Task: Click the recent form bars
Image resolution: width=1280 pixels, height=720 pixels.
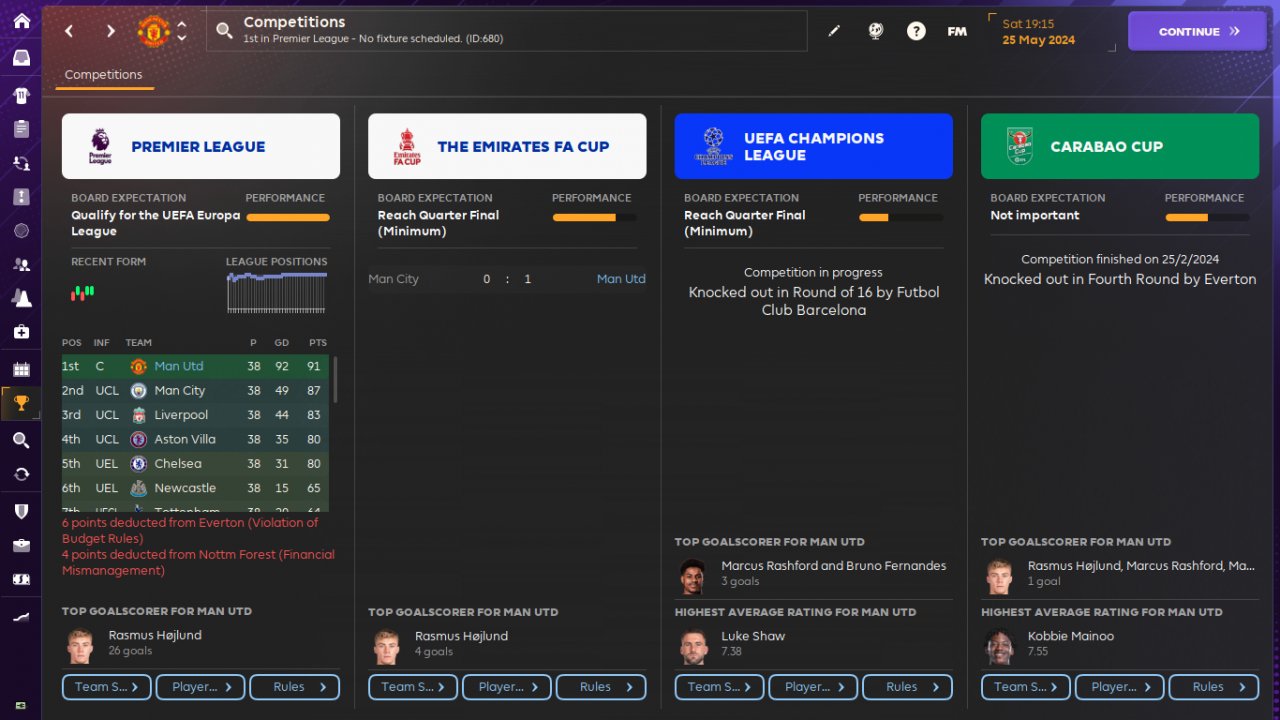Action: [x=82, y=292]
